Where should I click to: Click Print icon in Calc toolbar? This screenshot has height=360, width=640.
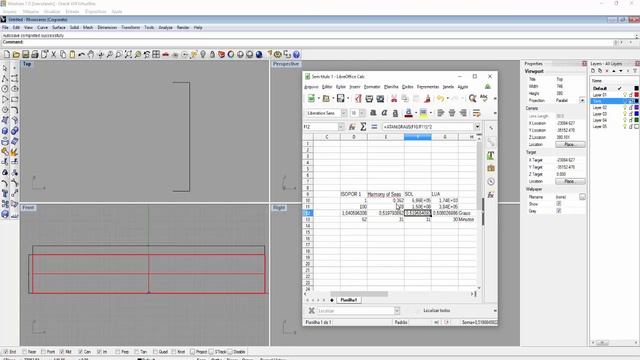(x=369, y=98)
